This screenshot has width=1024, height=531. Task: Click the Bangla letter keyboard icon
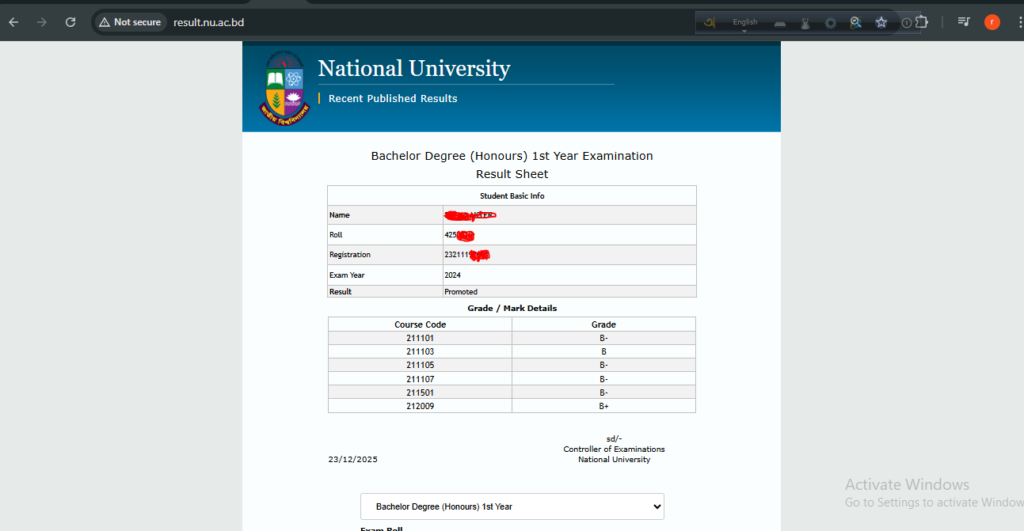[709, 22]
